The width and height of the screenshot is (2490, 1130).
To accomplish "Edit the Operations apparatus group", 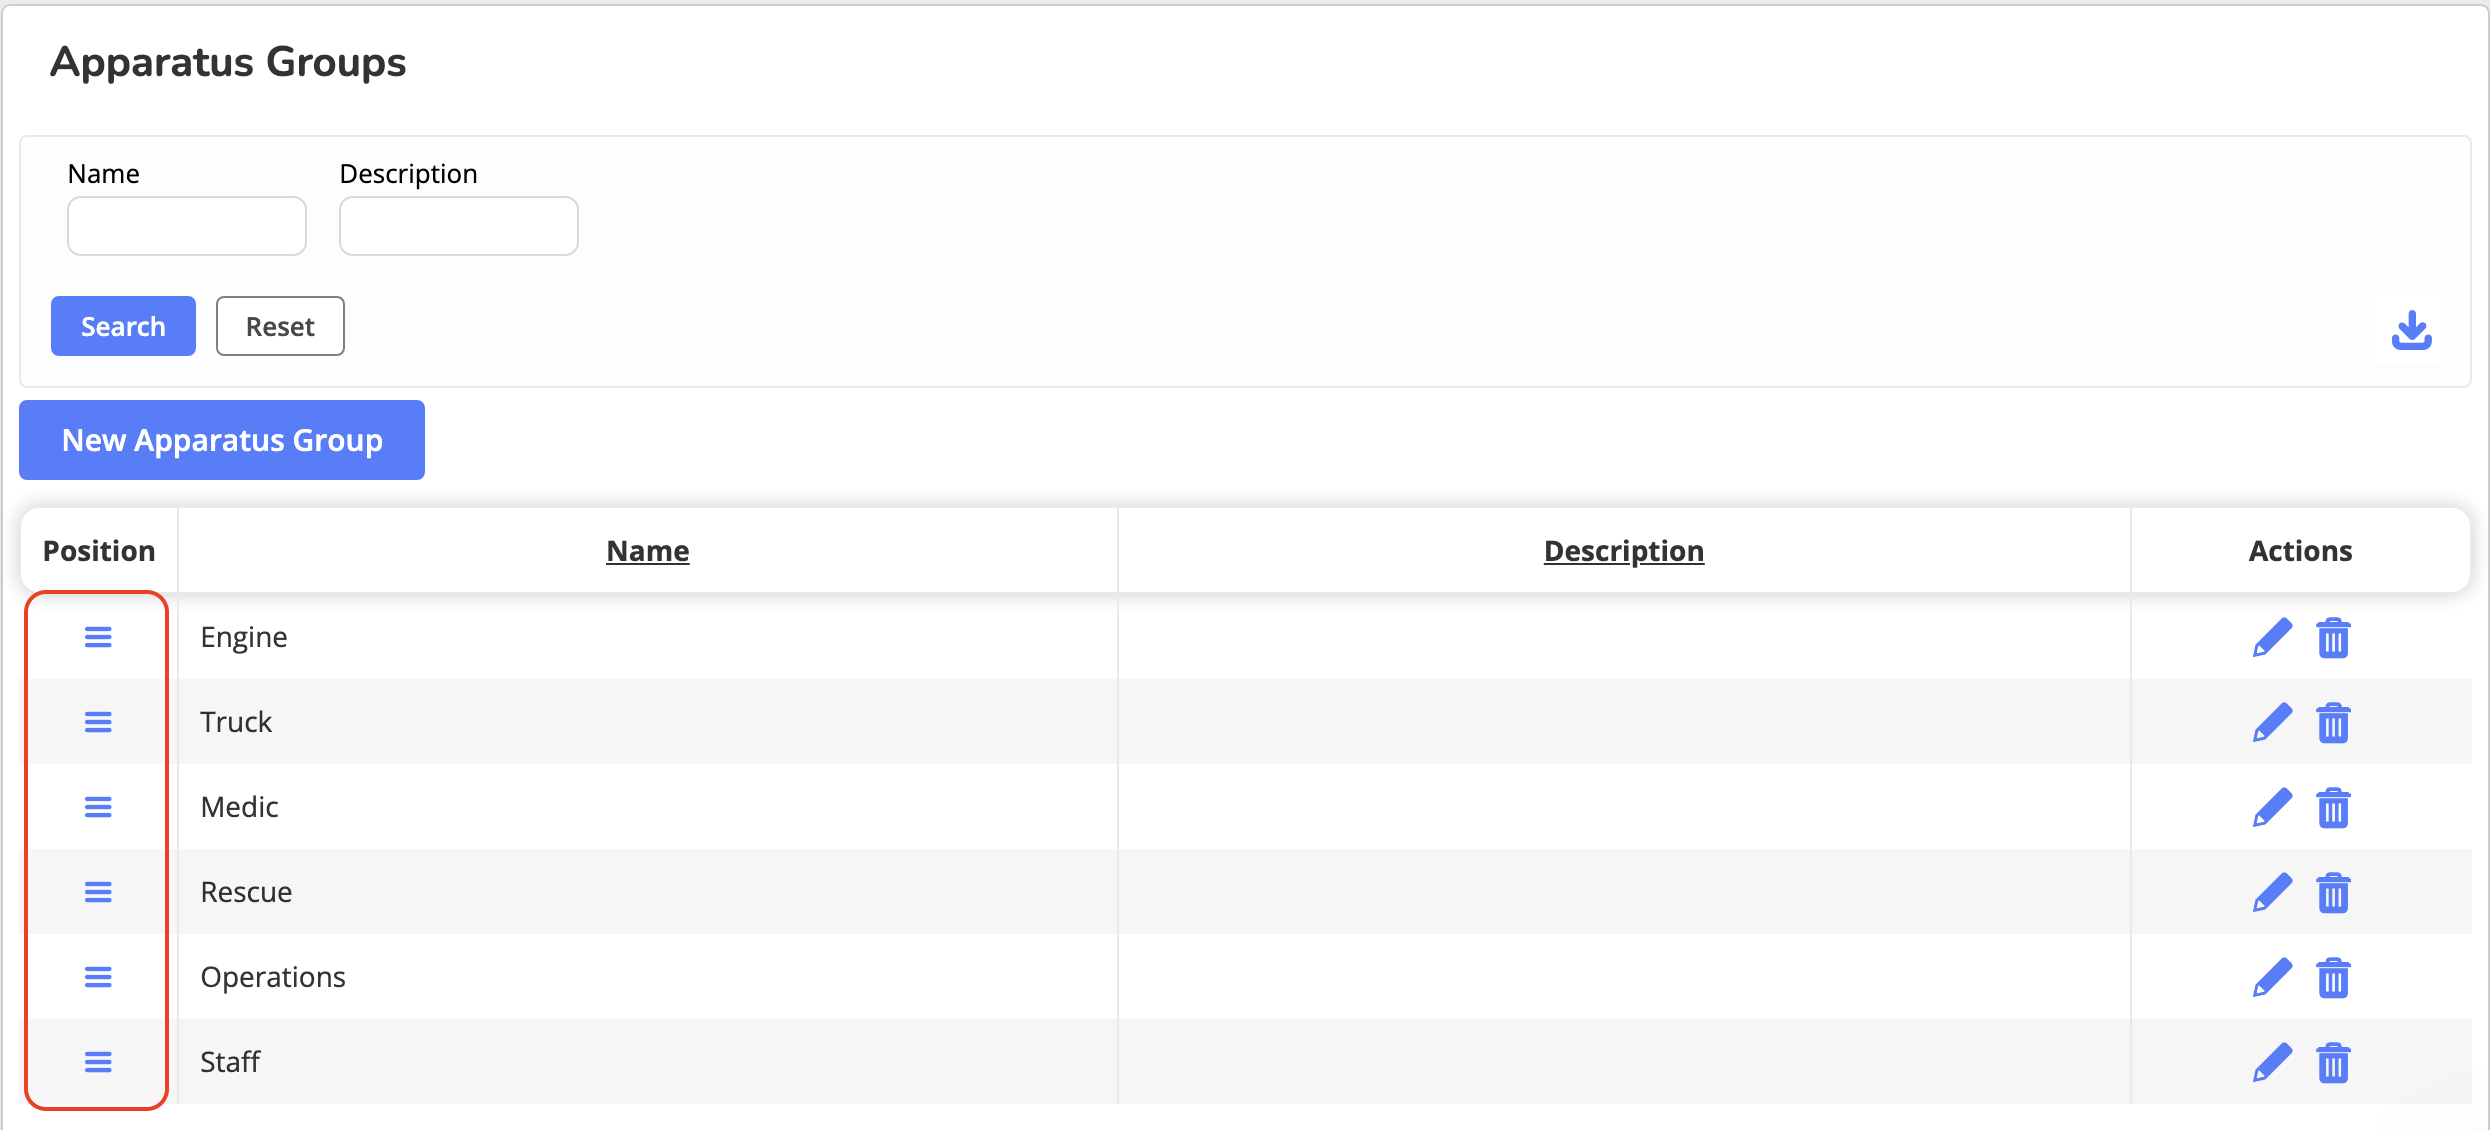I will tap(2272, 978).
